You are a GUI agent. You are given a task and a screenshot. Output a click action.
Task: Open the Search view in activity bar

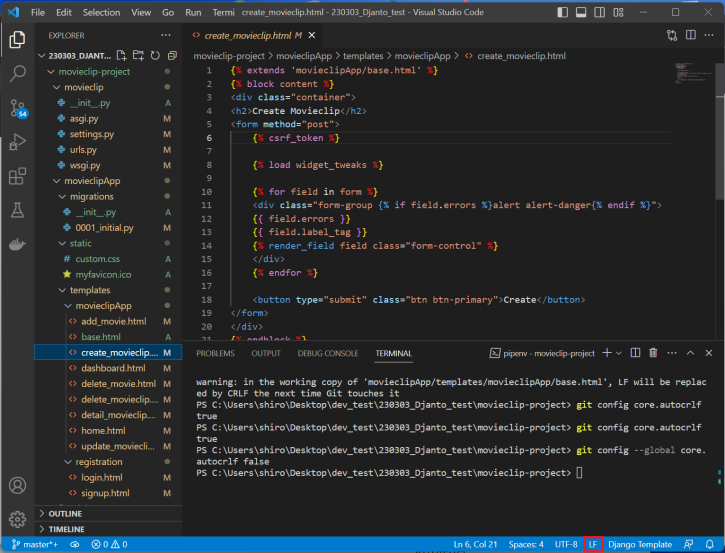coord(17,74)
